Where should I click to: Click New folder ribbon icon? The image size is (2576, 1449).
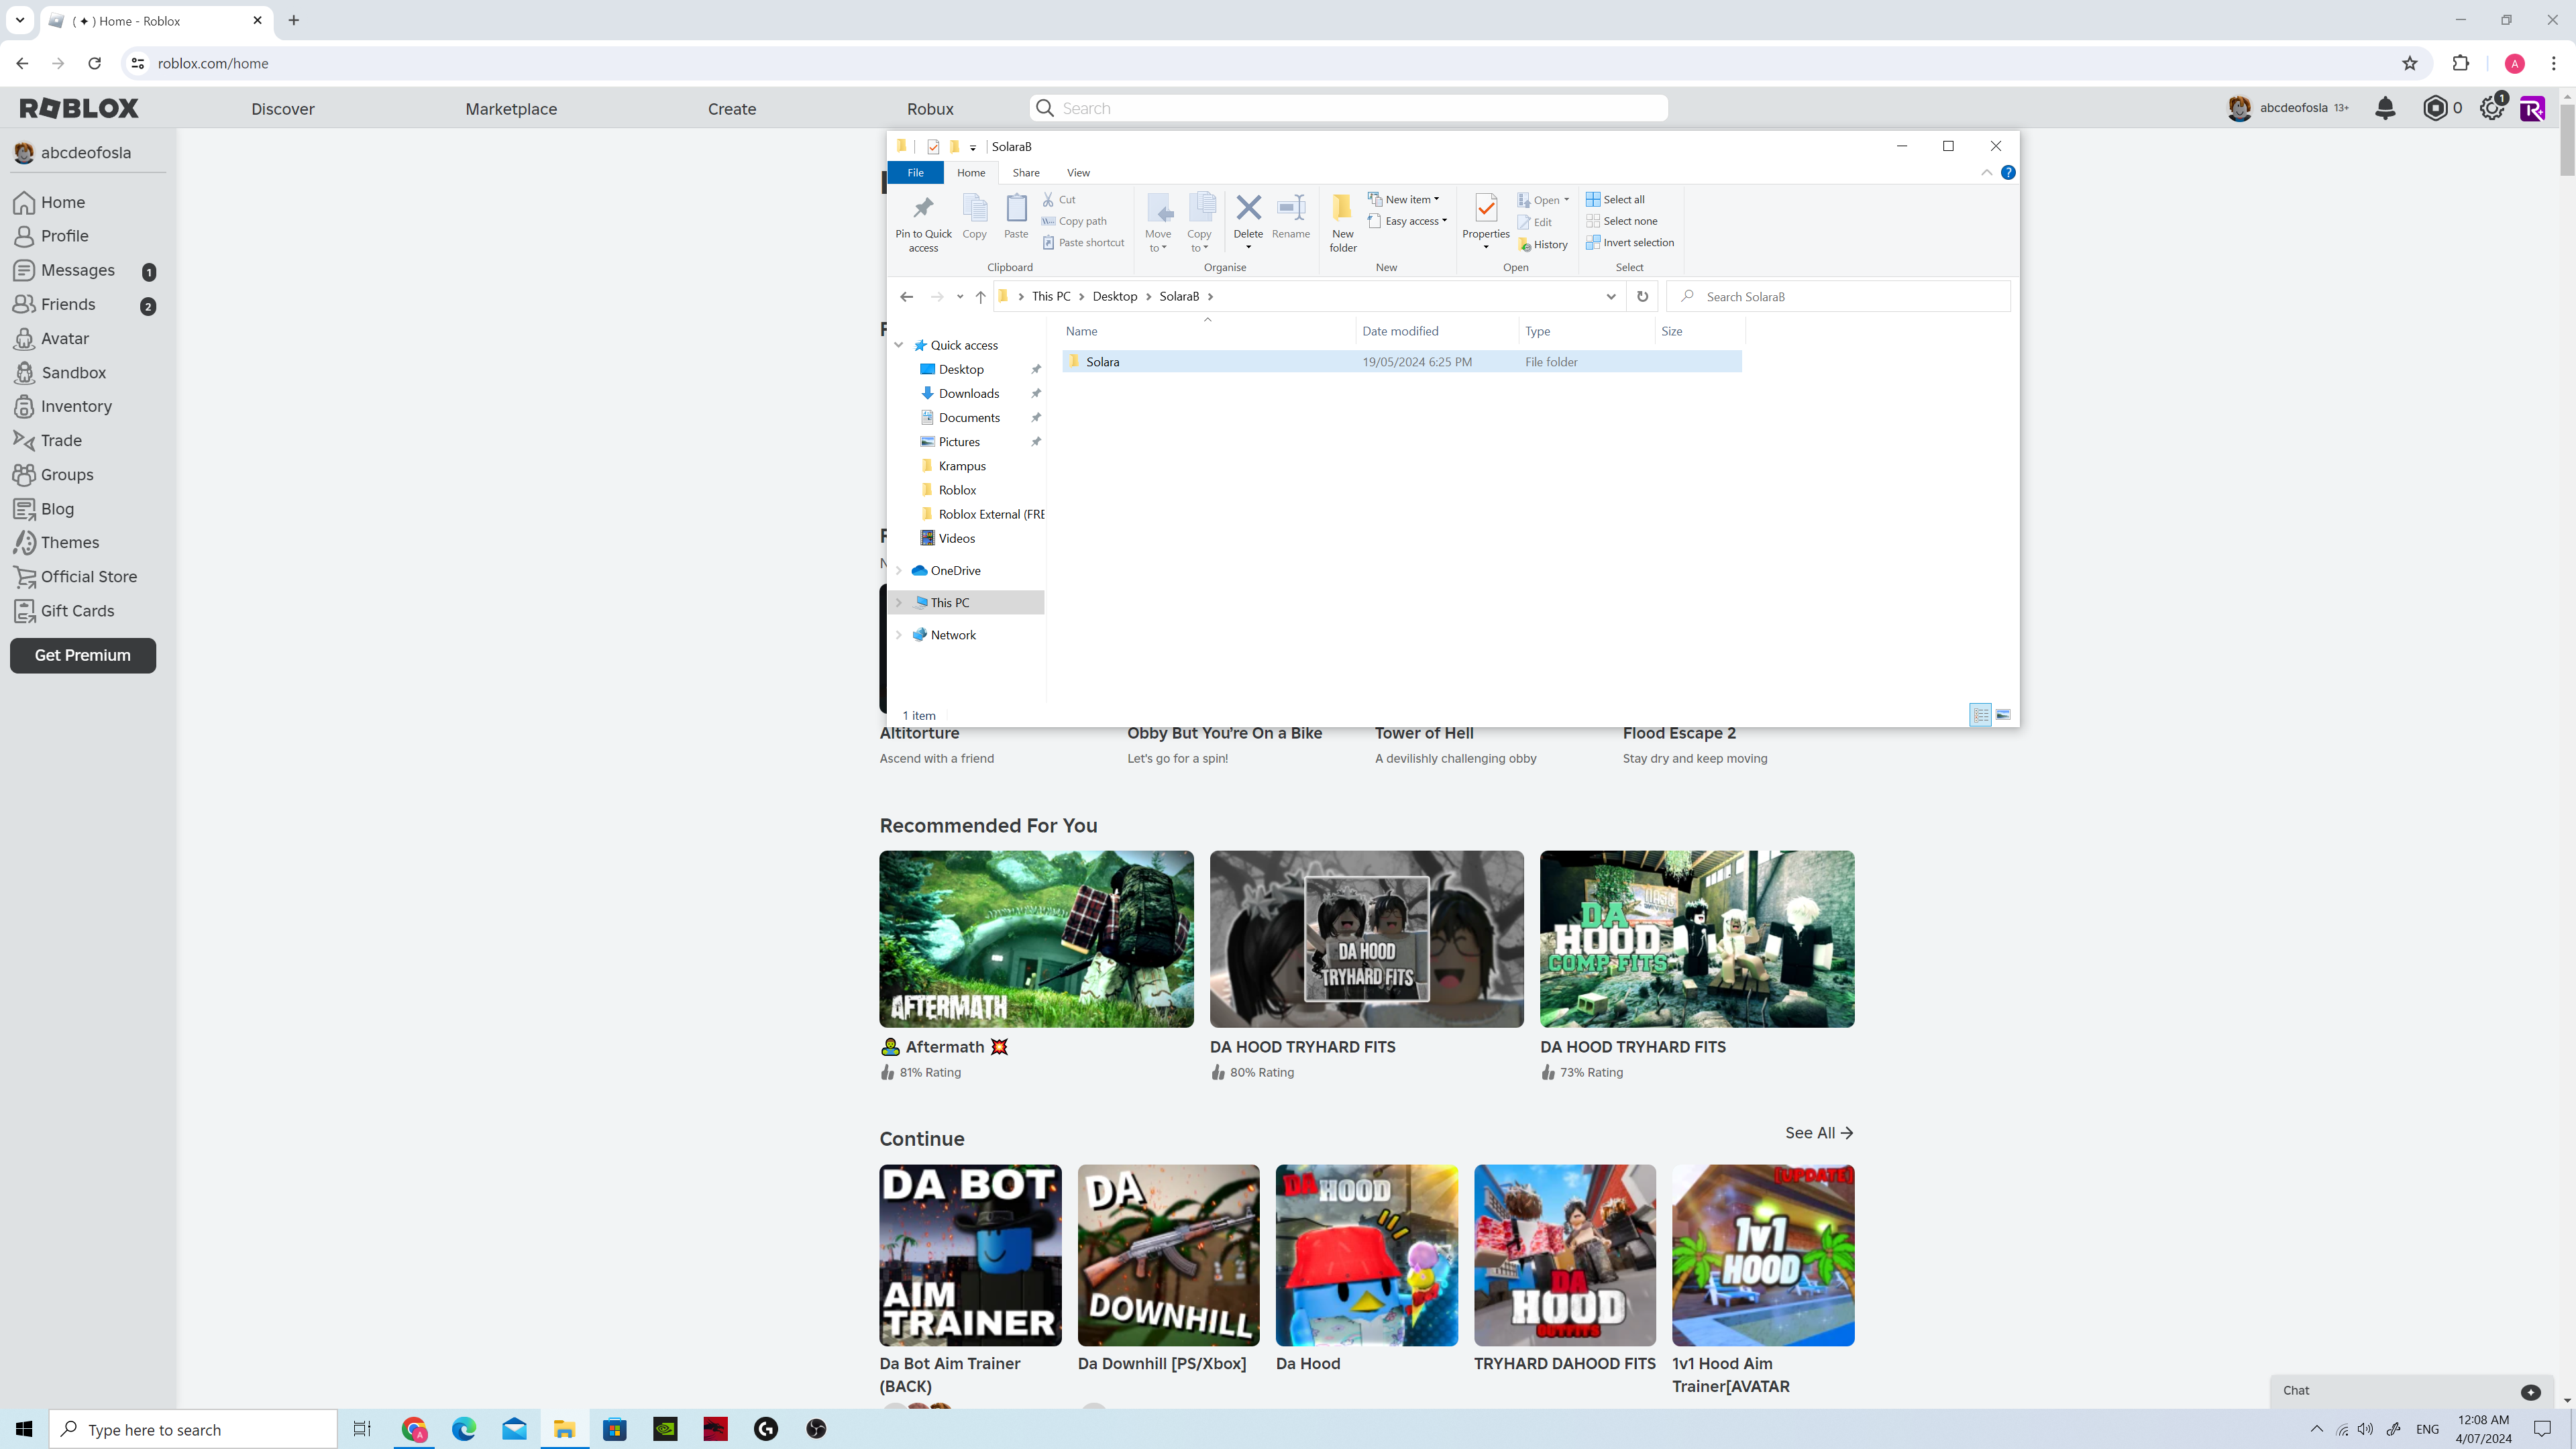tap(1342, 221)
